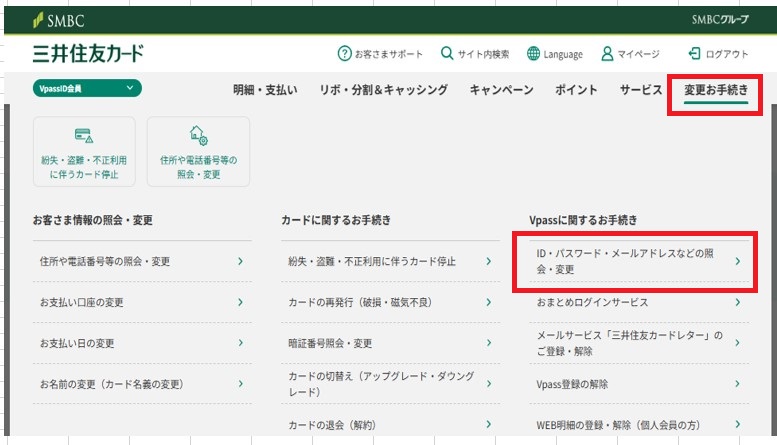Viewport: 777px width, 445px height.
Task: Select ID・パスワード・メールアドレスなどの照会・変更 row
Action: tap(639, 261)
